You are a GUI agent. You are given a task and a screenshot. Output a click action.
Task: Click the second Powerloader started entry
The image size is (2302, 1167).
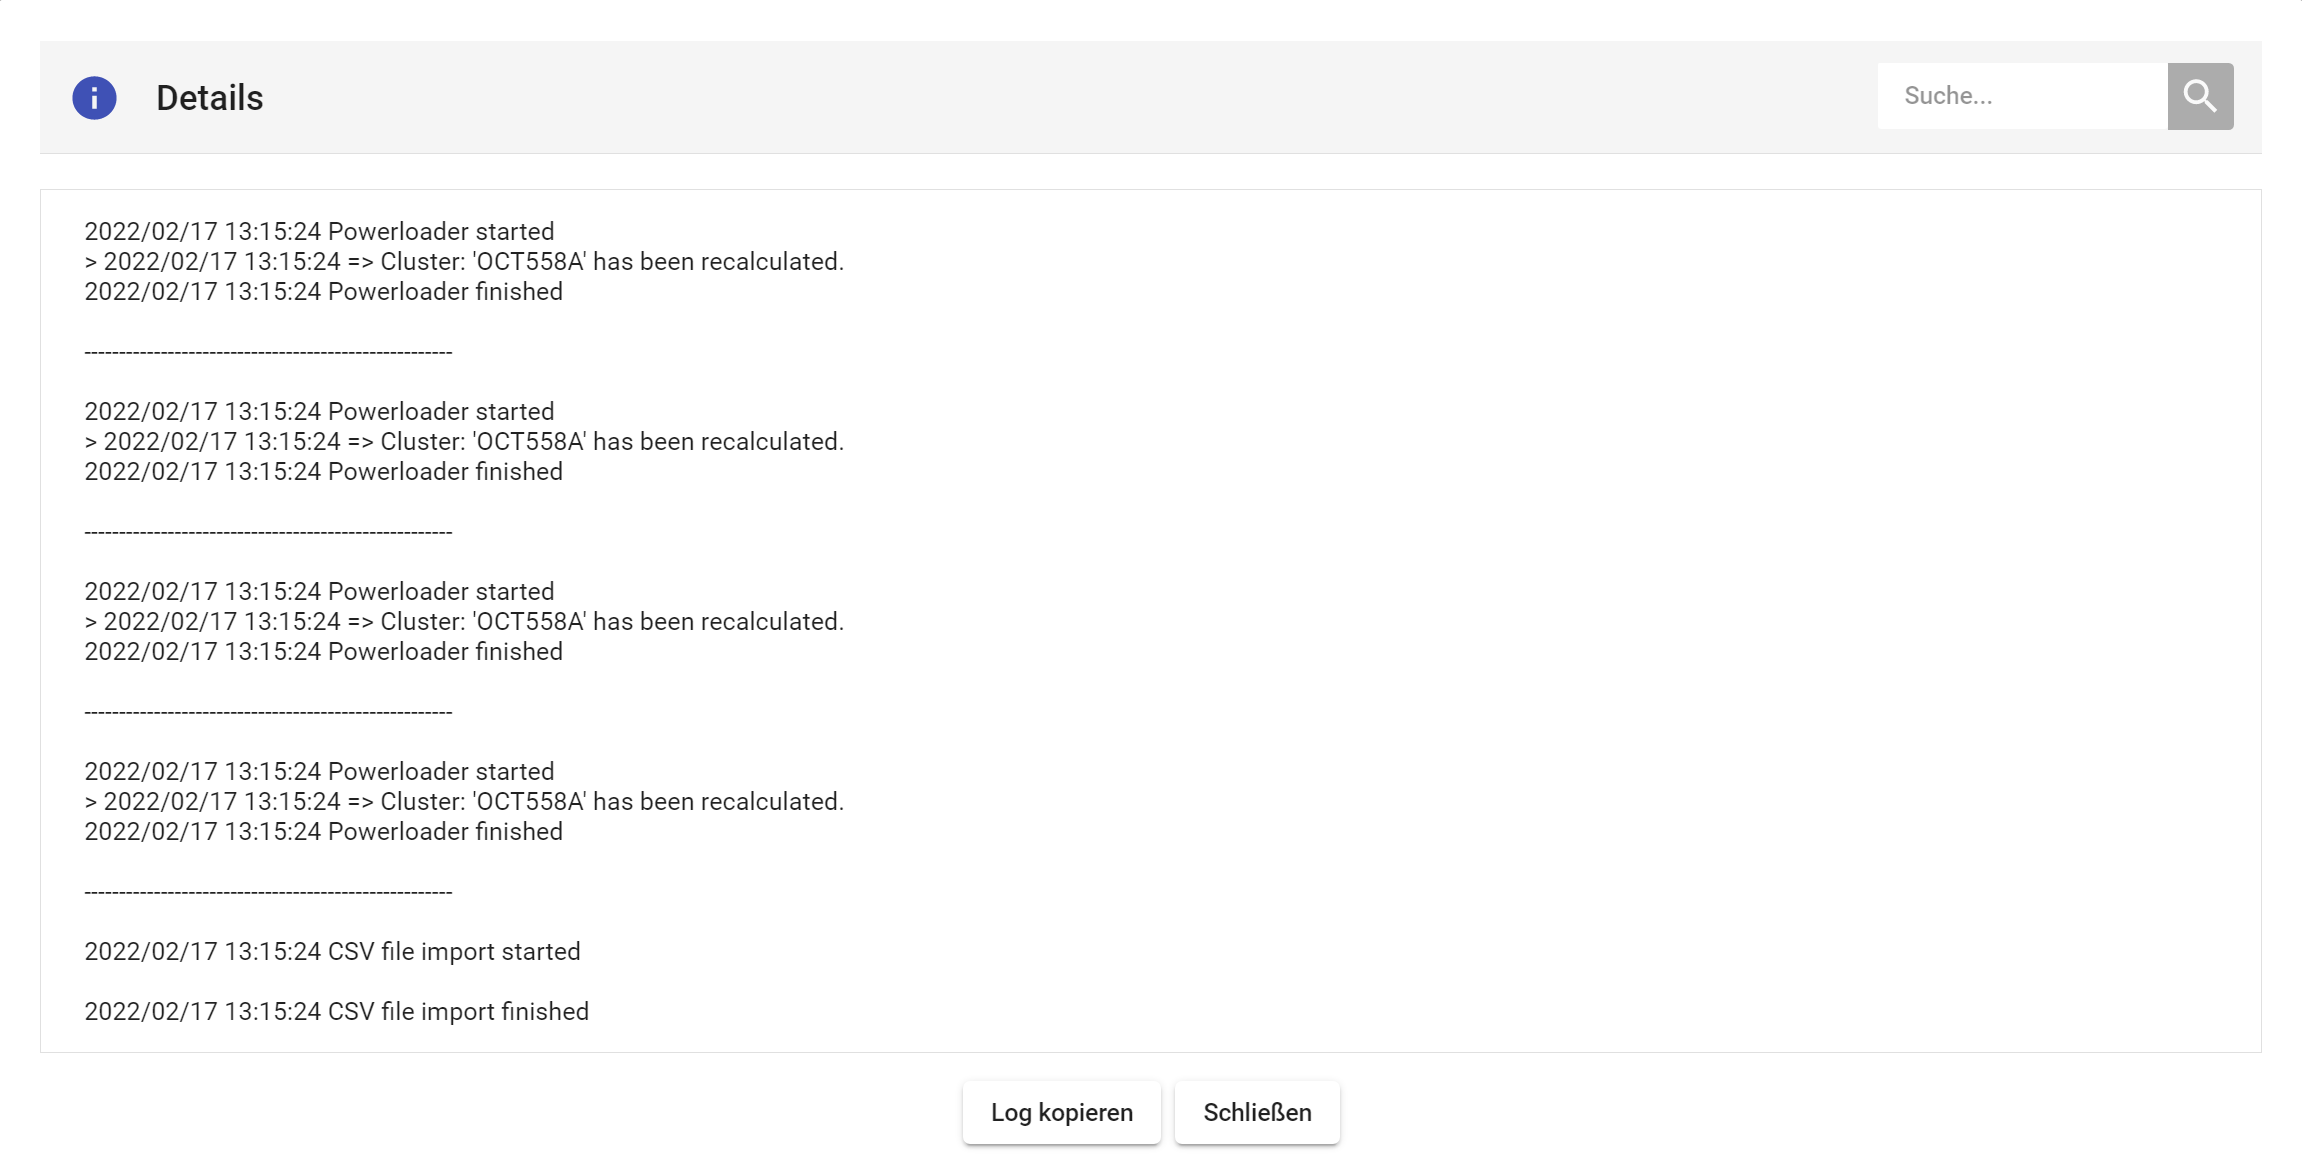pyautogui.click(x=319, y=411)
